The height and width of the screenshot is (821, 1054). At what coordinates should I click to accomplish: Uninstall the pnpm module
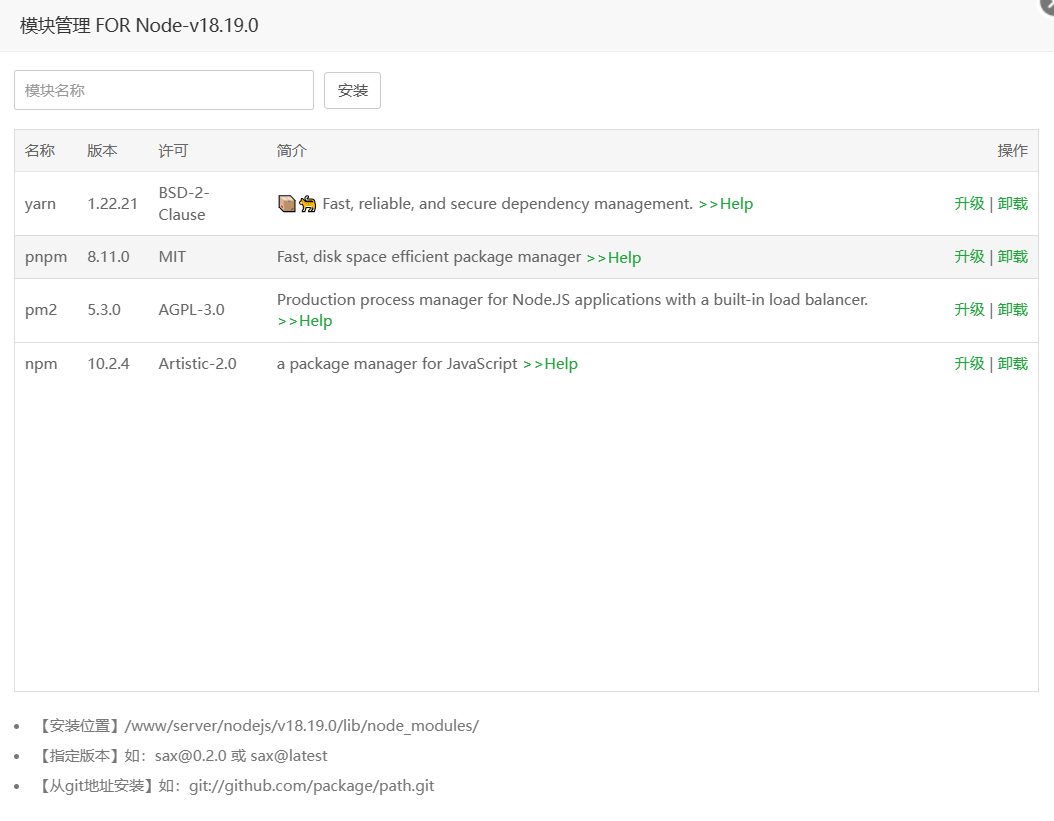coord(1012,257)
